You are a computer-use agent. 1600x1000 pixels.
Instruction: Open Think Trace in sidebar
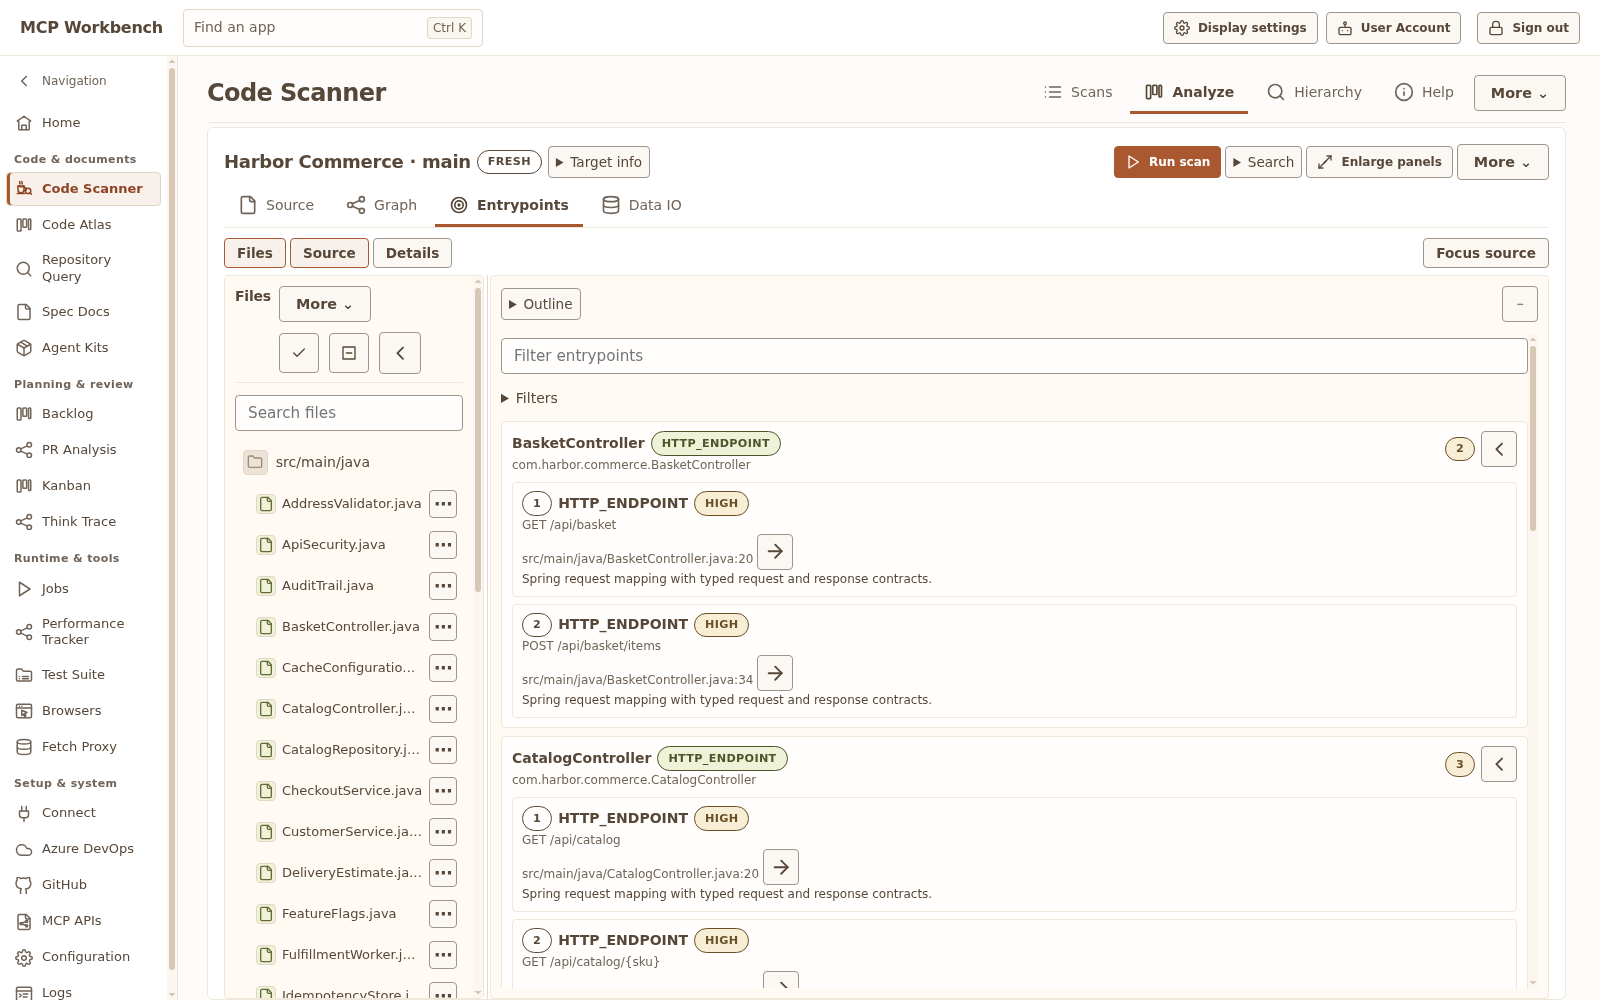pos(84,522)
